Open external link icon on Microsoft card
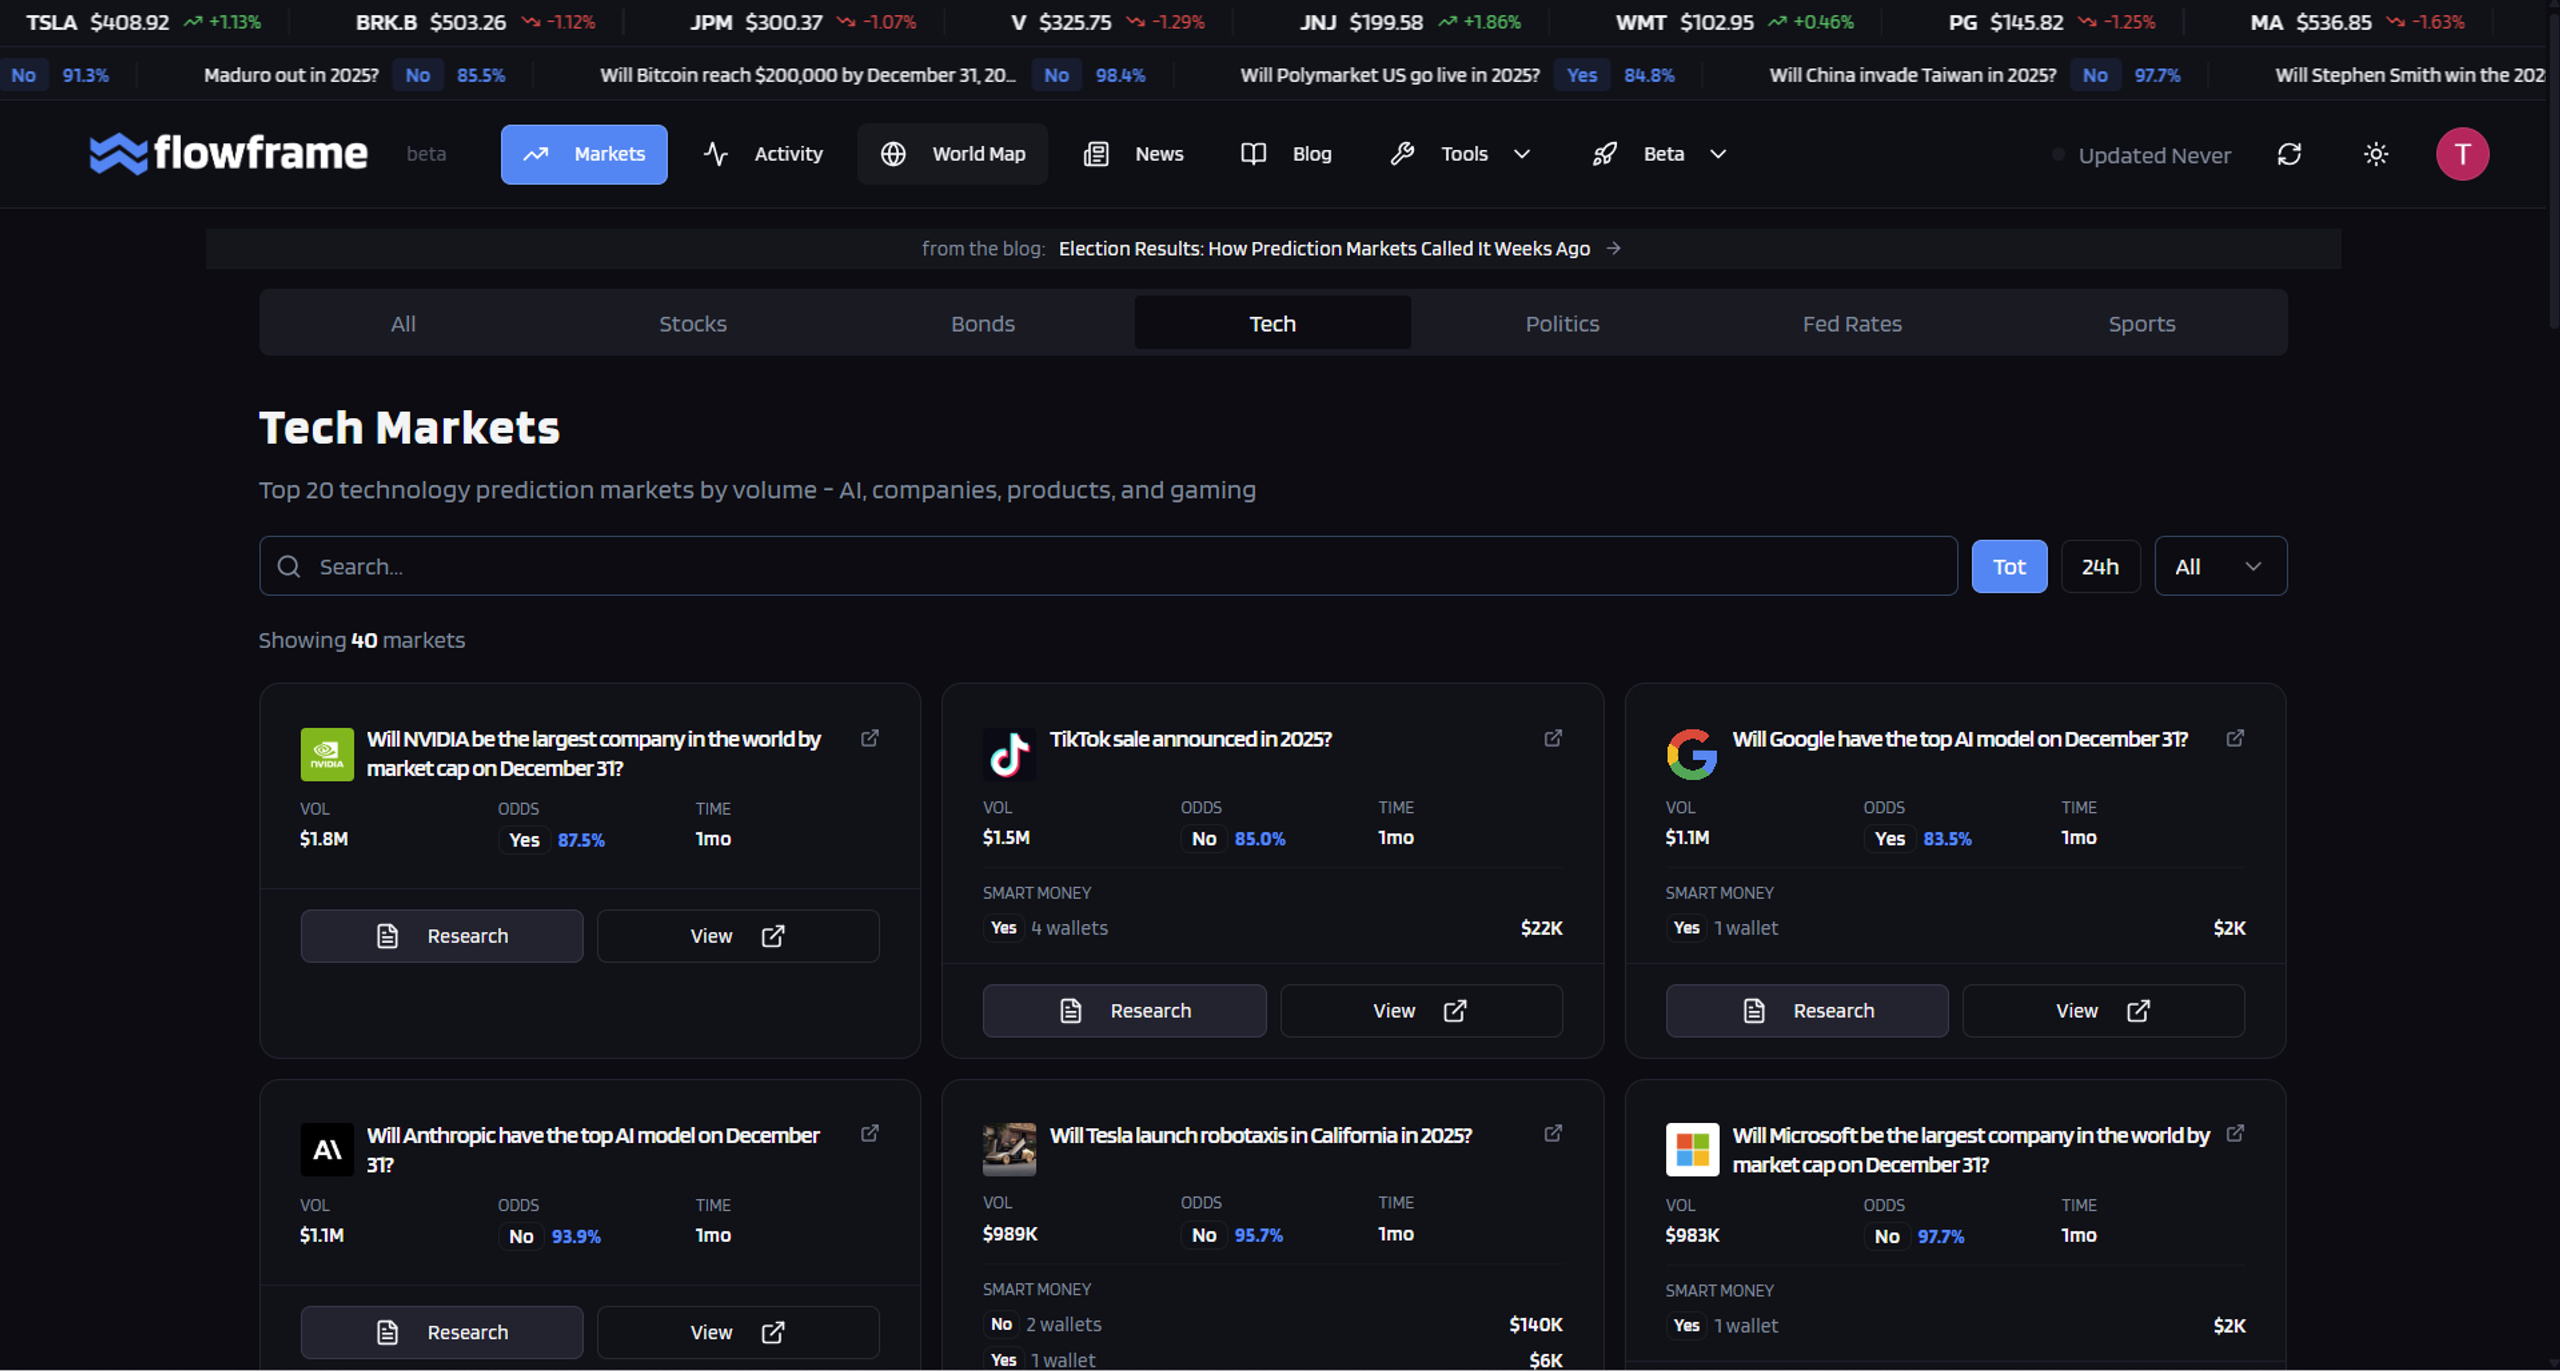The image size is (2560, 1371). click(x=2235, y=1133)
